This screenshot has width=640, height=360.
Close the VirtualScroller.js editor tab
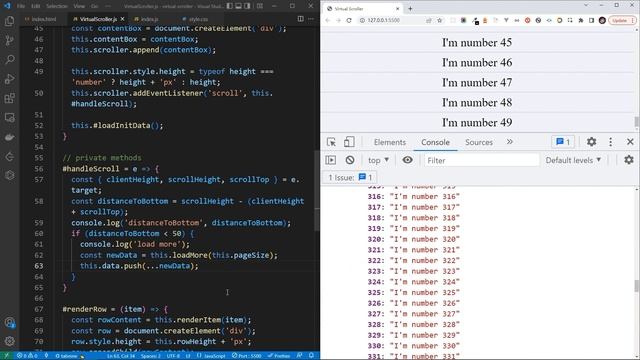click(122, 19)
